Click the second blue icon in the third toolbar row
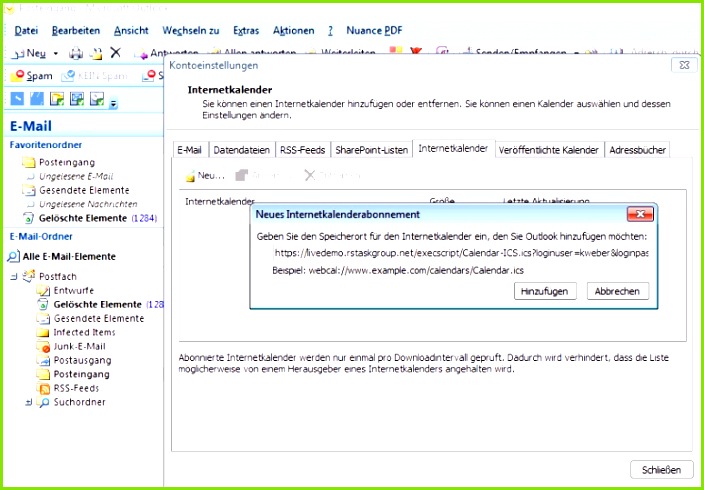The image size is (704, 490). [x=37, y=98]
